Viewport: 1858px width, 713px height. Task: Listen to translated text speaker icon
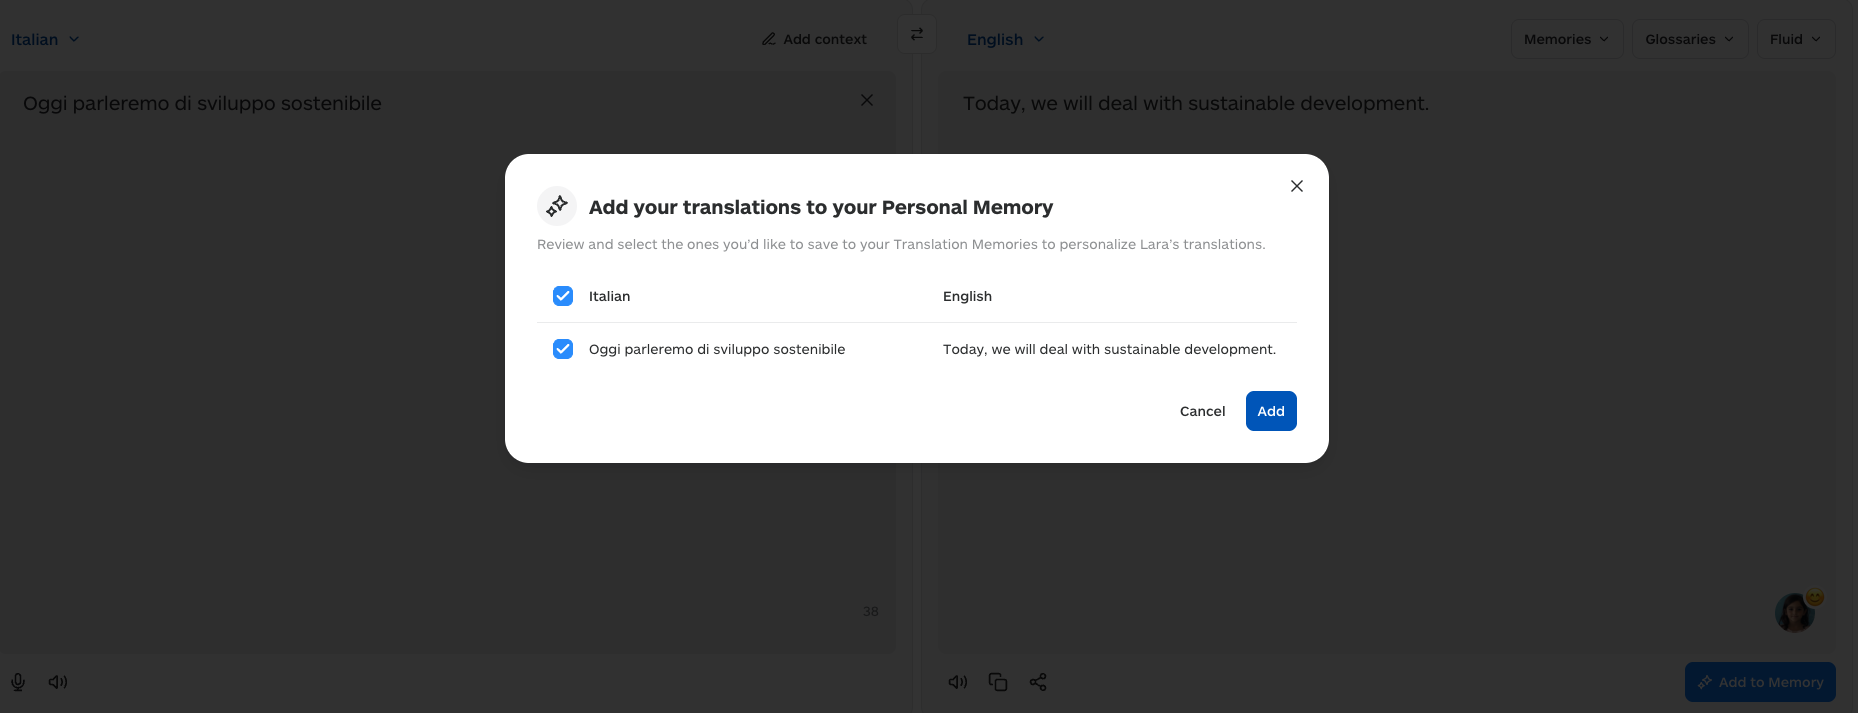click(x=957, y=682)
